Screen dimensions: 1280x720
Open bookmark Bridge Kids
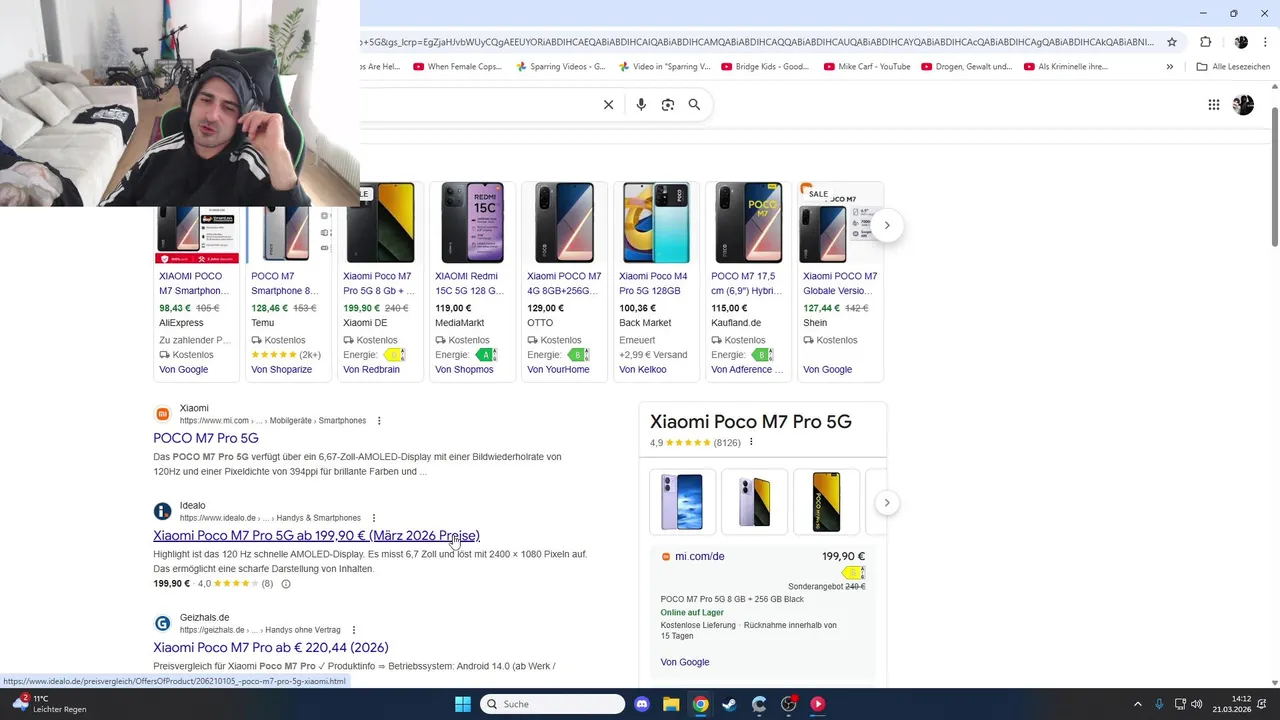[766, 67]
